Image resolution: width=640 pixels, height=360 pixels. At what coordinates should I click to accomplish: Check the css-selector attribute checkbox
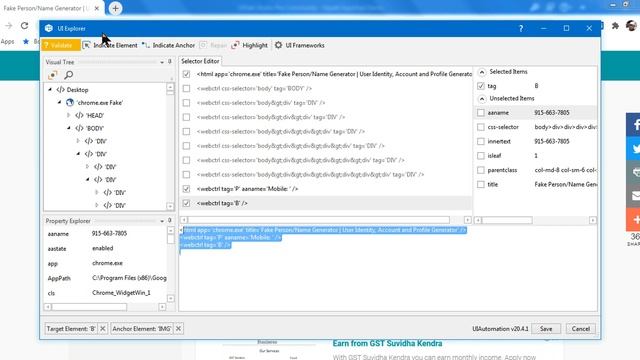(481, 127)
